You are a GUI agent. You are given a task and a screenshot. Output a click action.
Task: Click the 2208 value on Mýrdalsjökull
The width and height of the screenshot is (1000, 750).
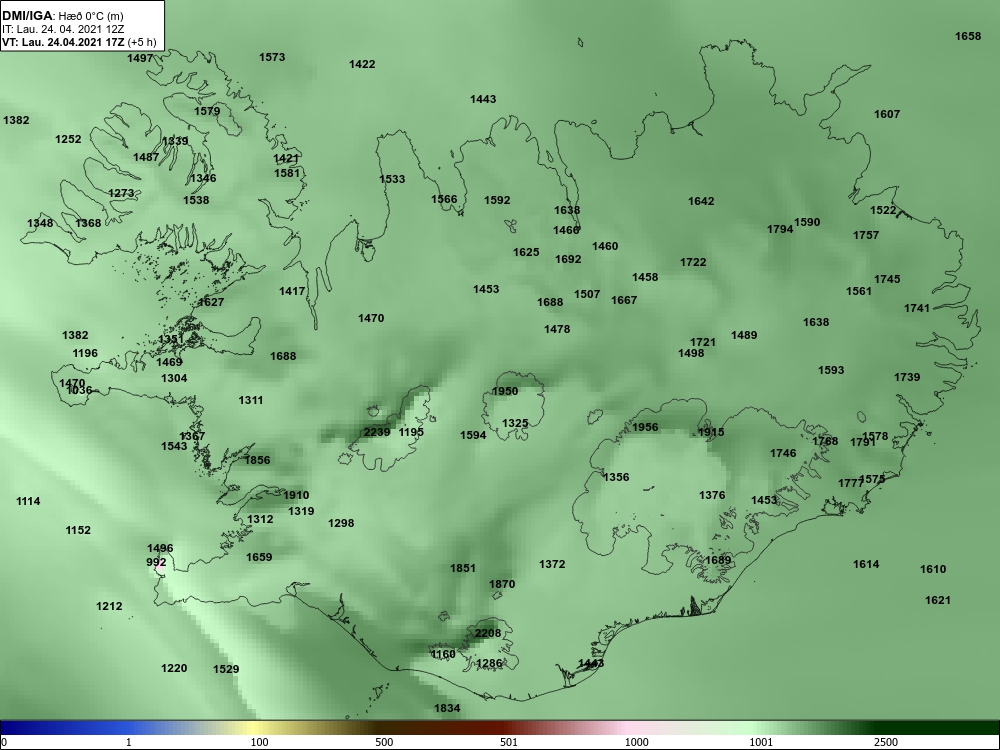click(x=488, y=633)
